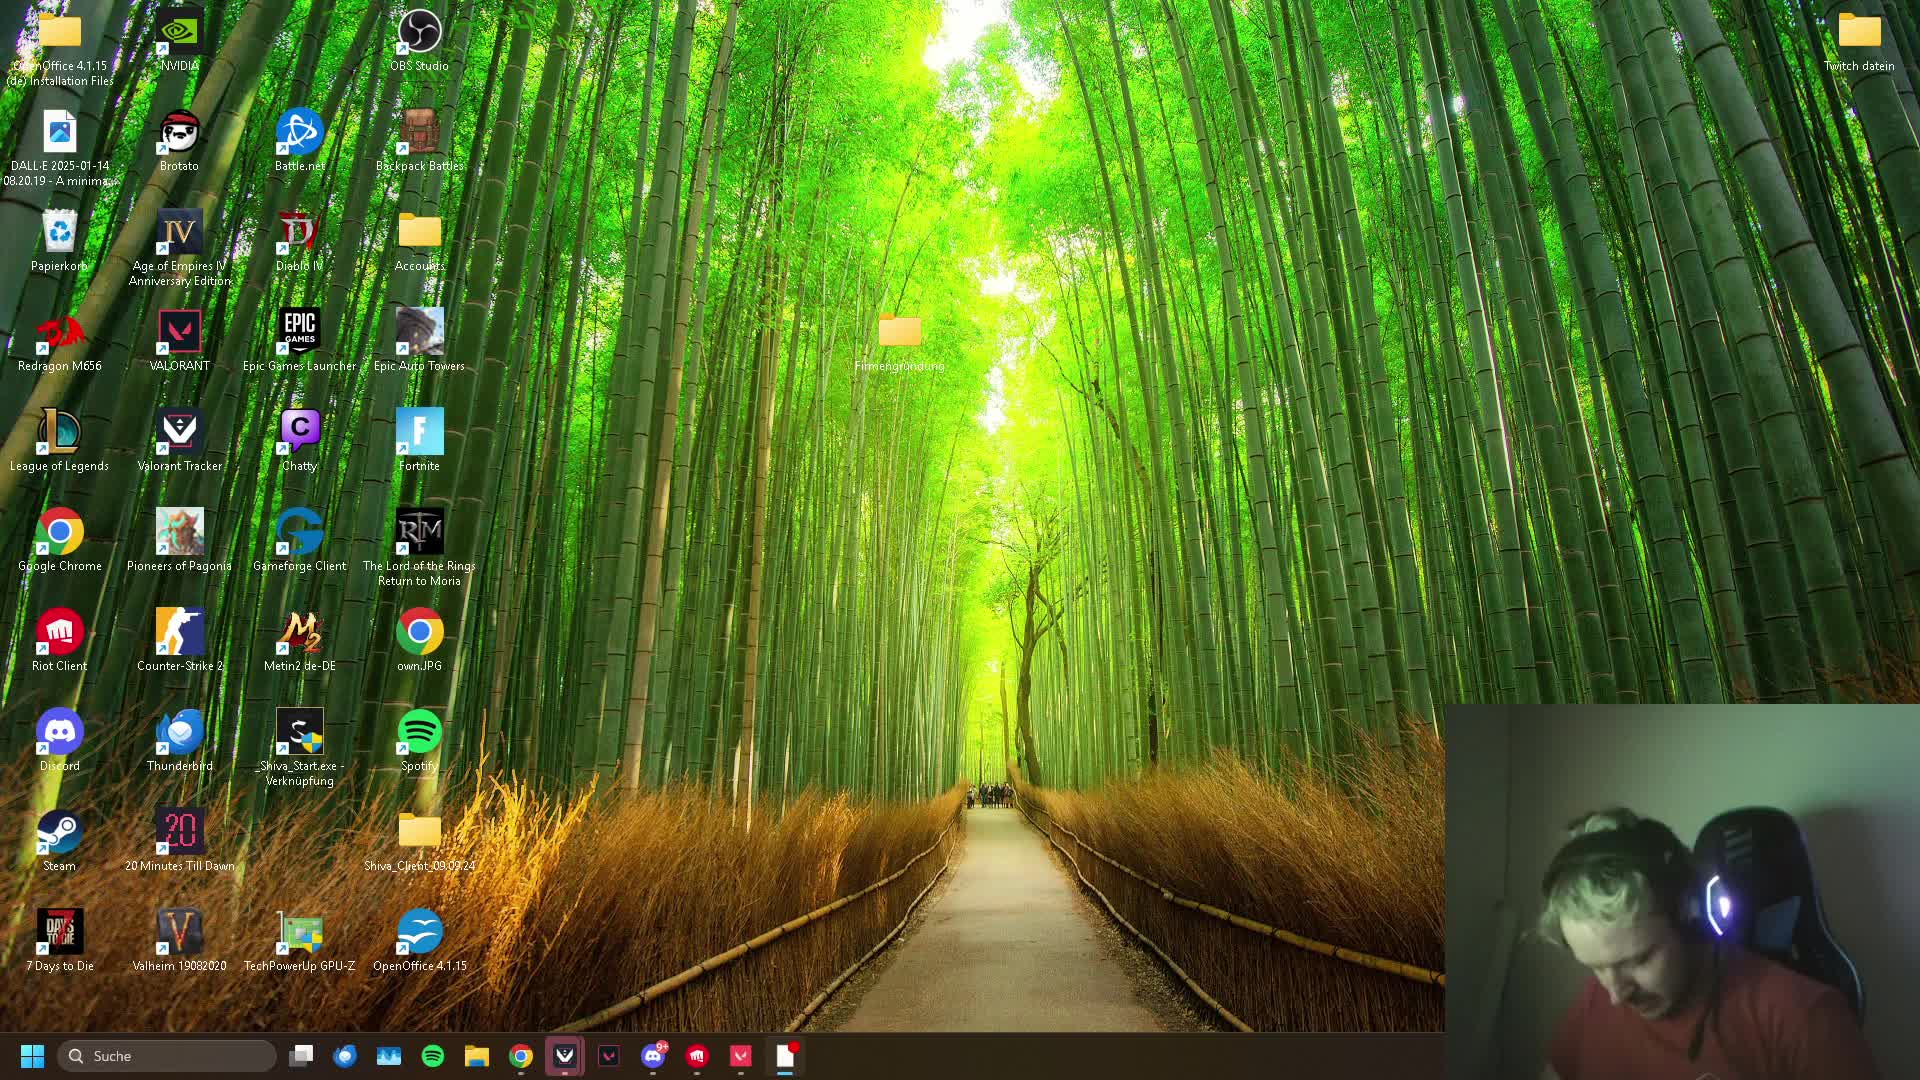1920x1080 pixels.
Task: Select the Pioneers of Pagonia icon
Action: pyautogui.click(x=179, y=540)
